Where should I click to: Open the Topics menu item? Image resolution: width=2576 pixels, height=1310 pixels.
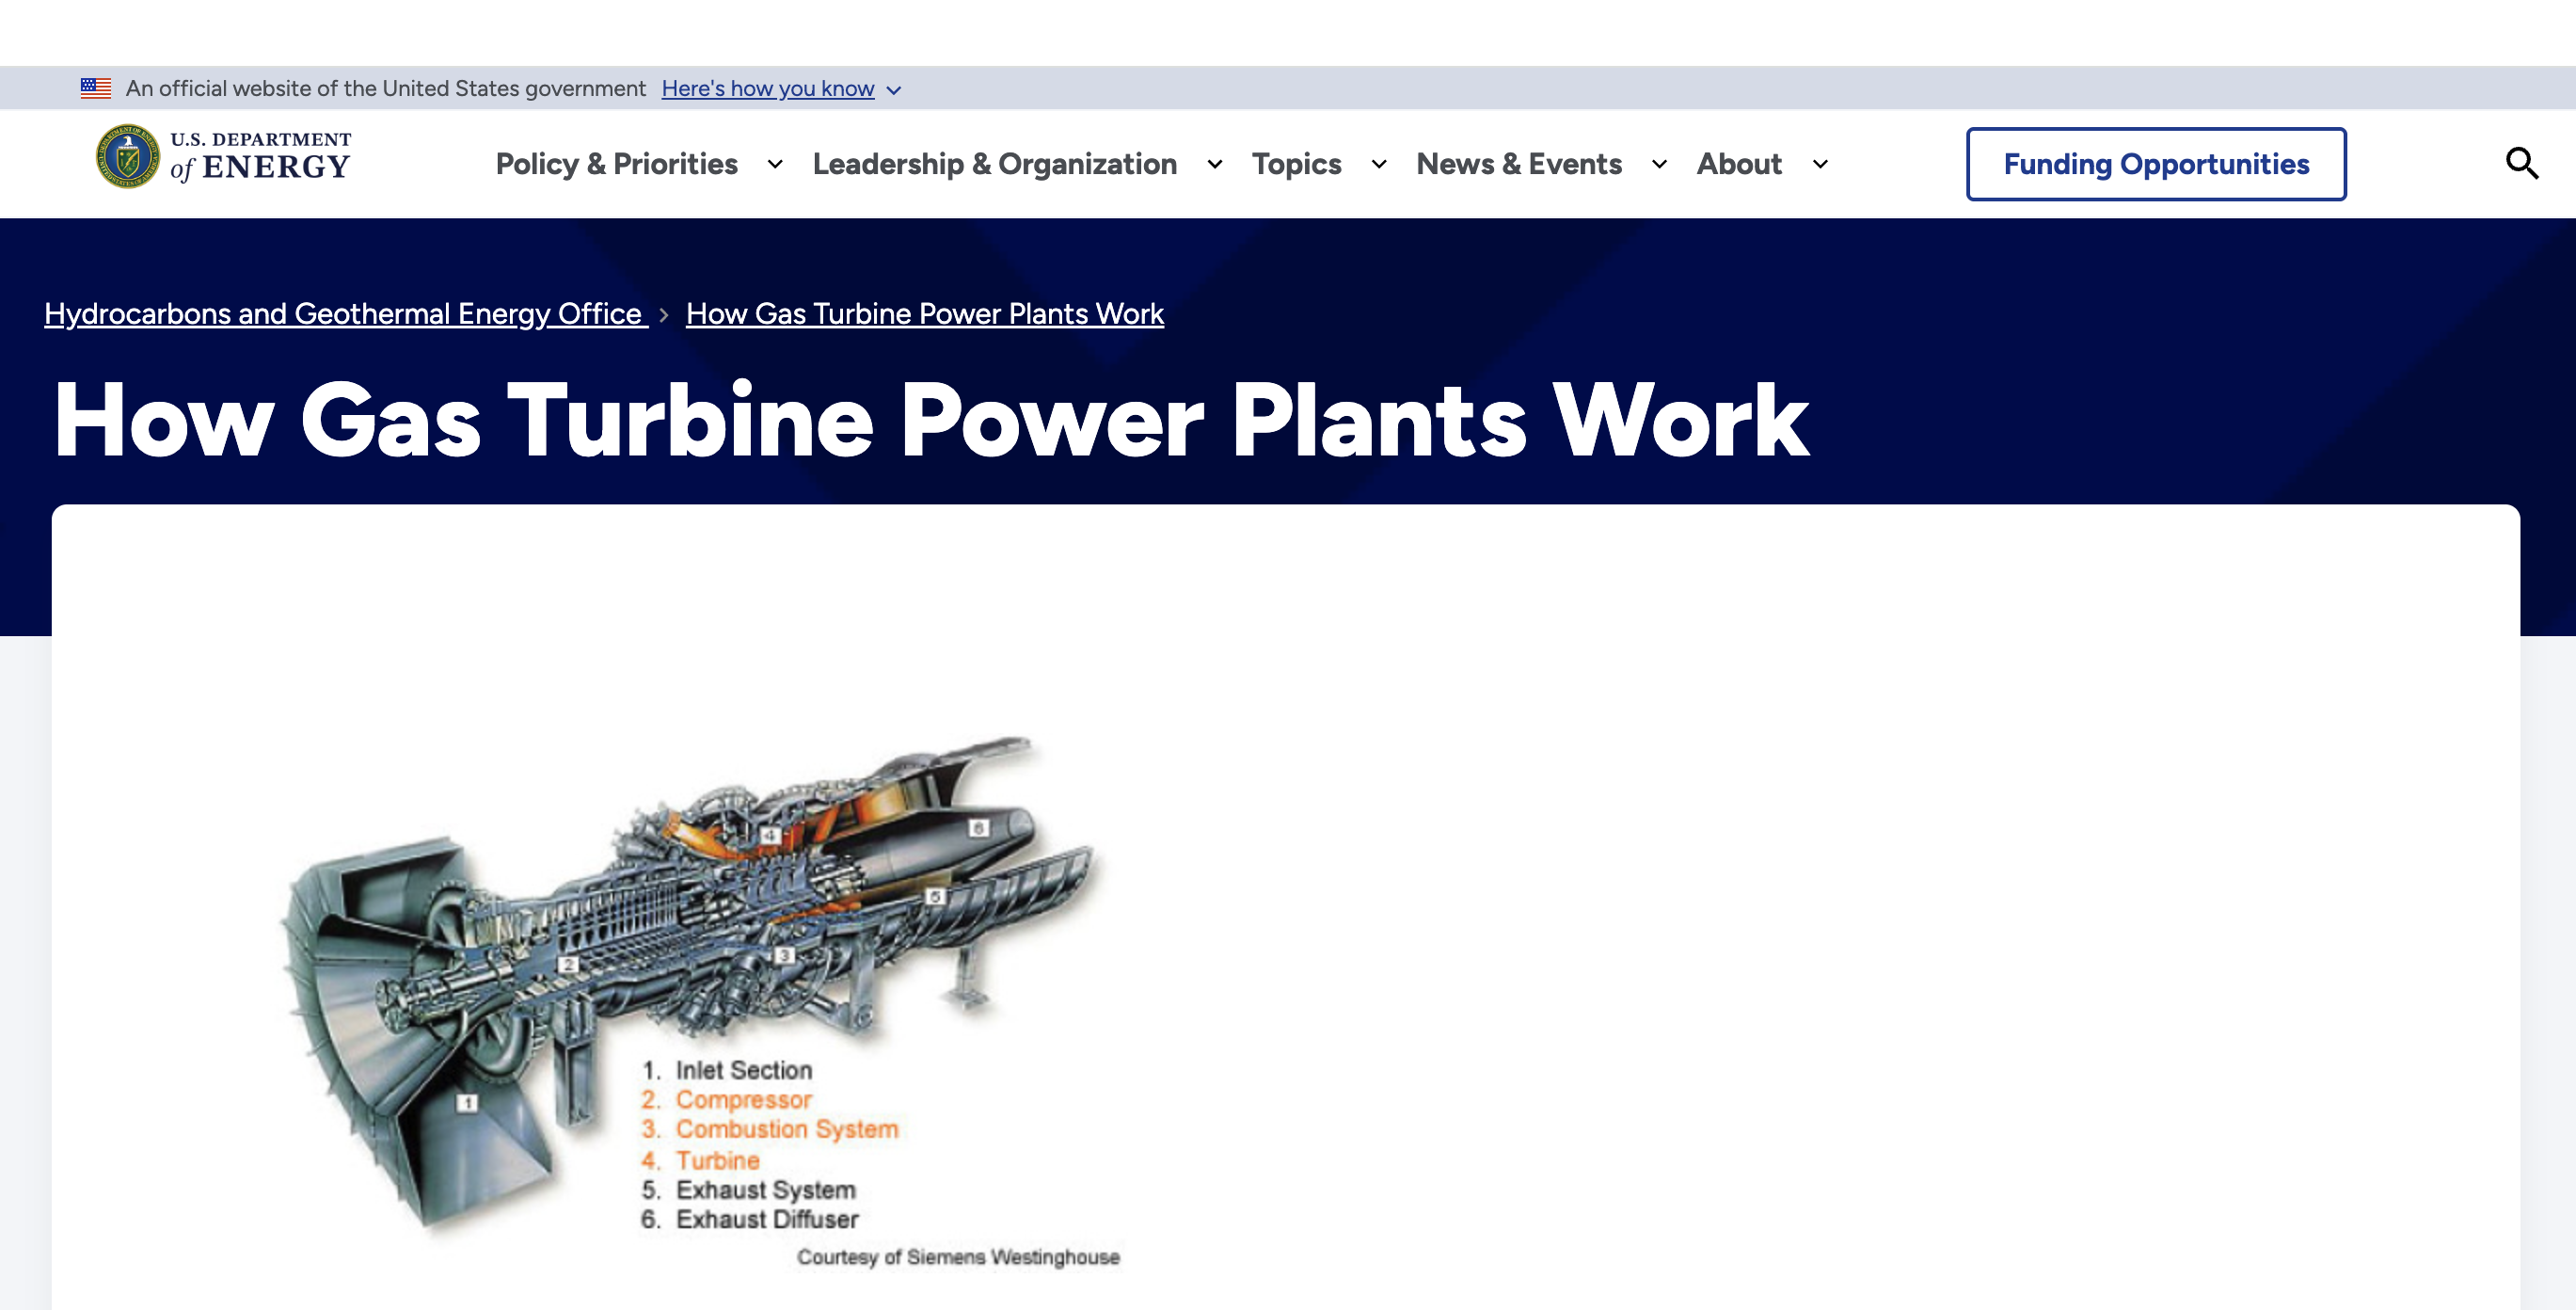coord(1297,164)
